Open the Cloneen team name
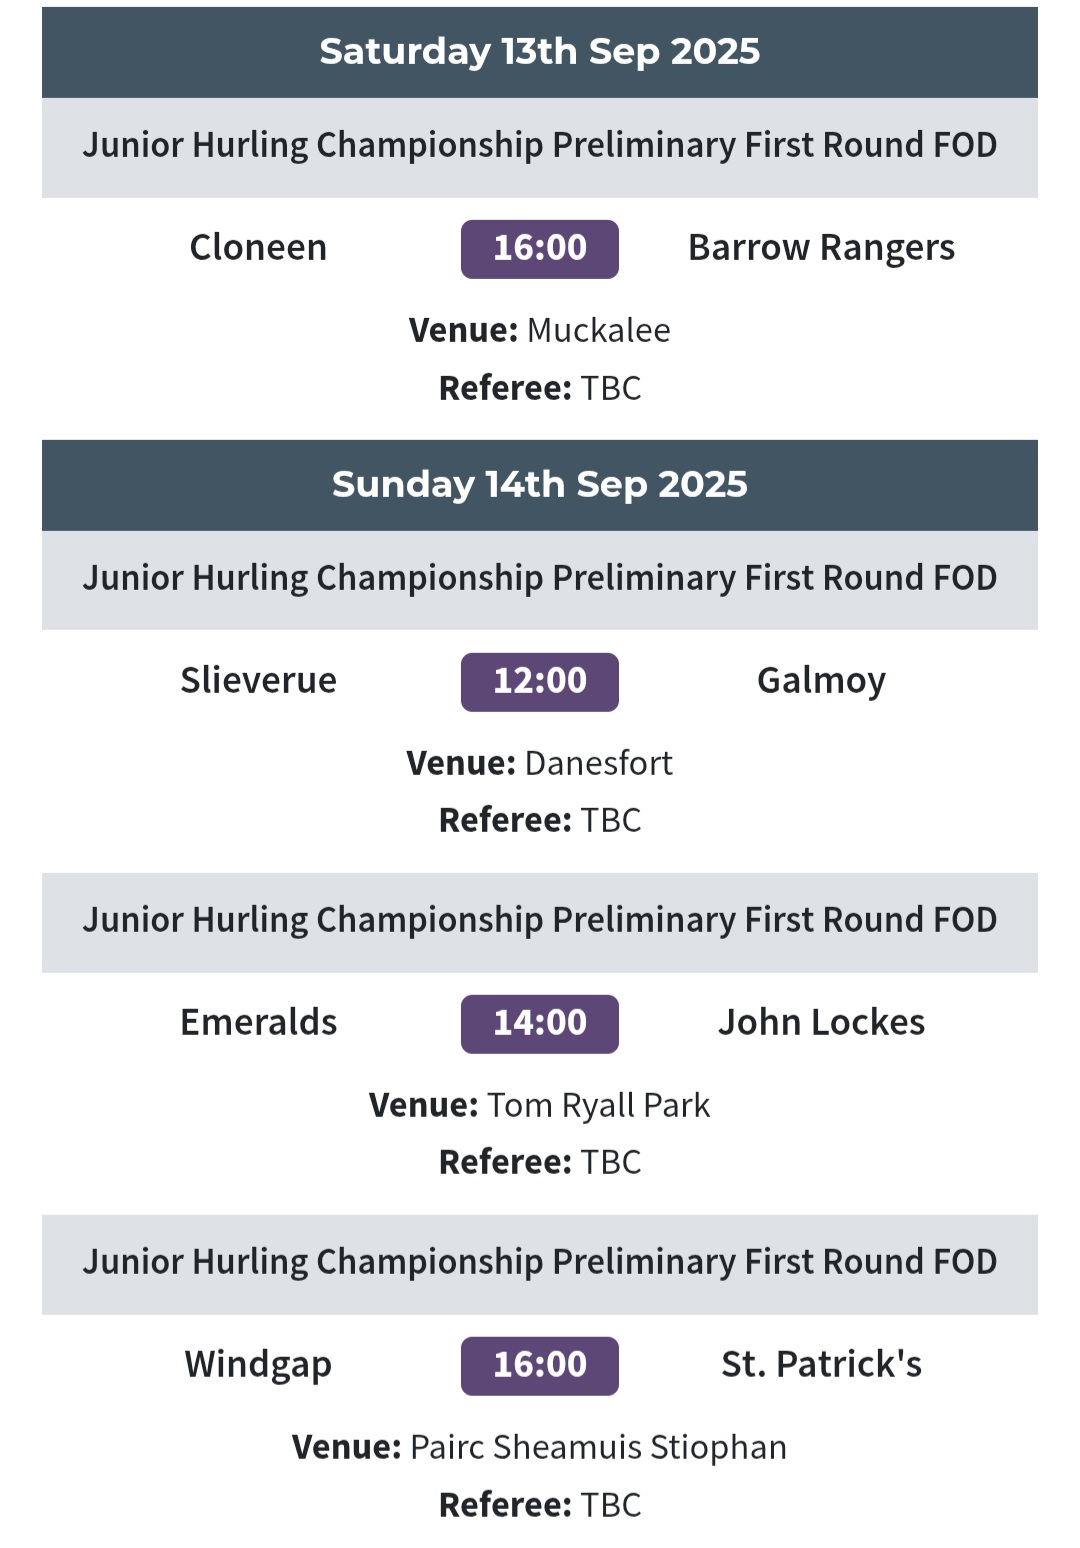This screenshot has width=1080, height=1548. 259,248
